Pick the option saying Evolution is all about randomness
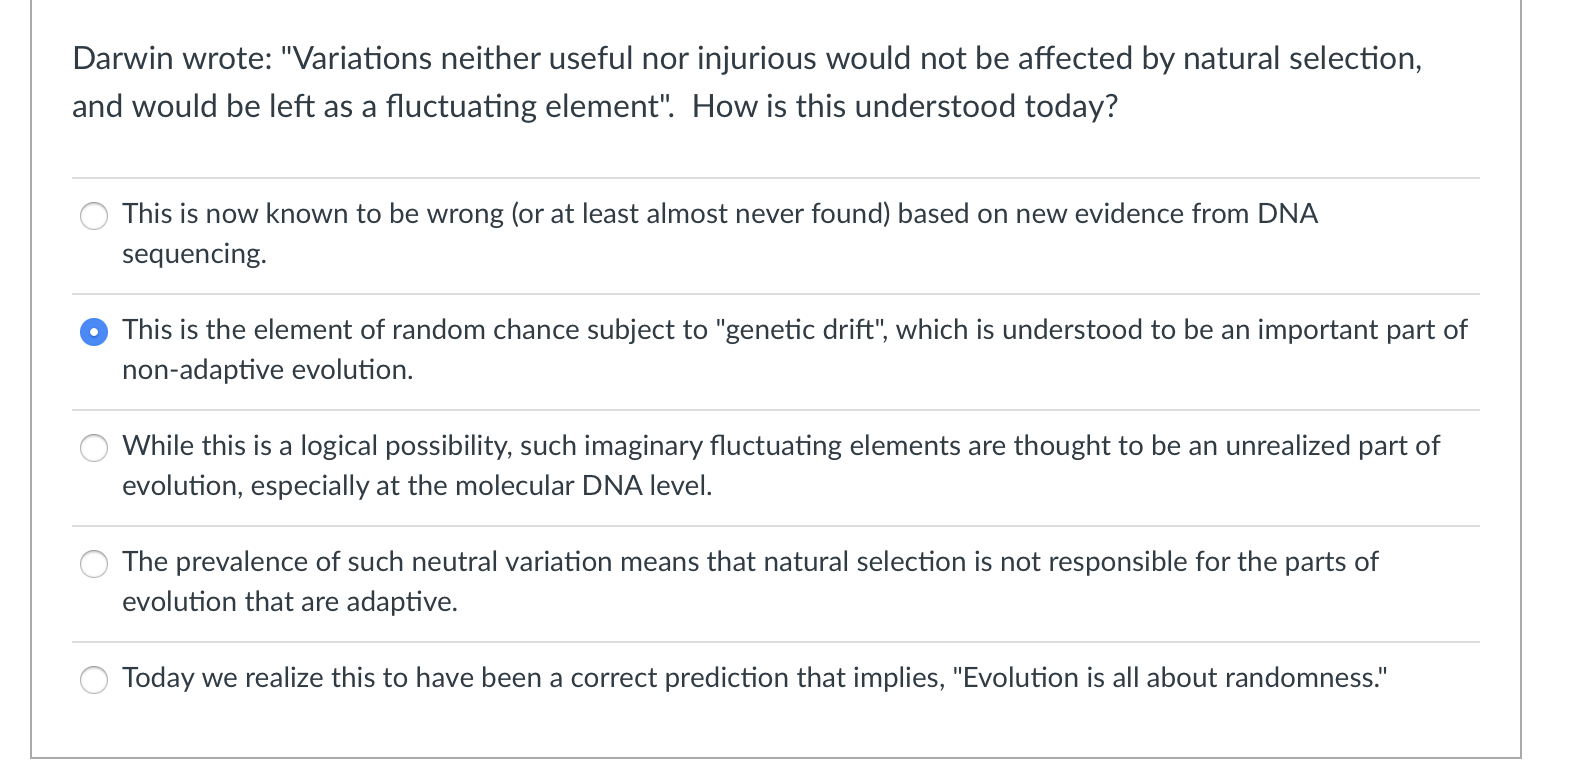 (94, 680)
